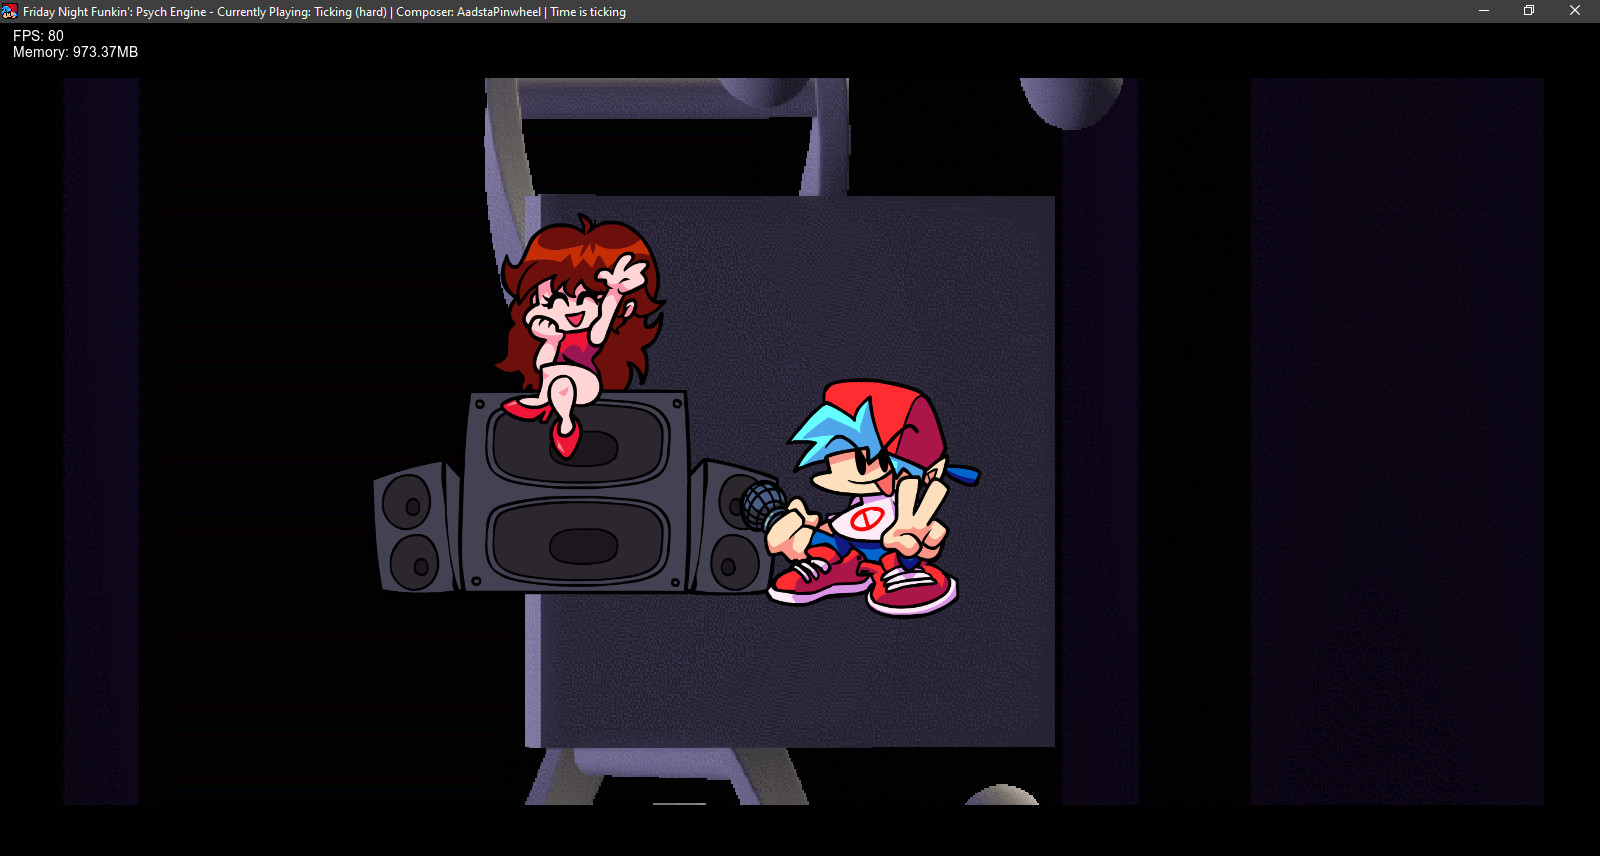The width and height of the screenshot is (1600, 856).
Task: Click the Boyfriend character holding microphone
Action: [x=862, y=498]
